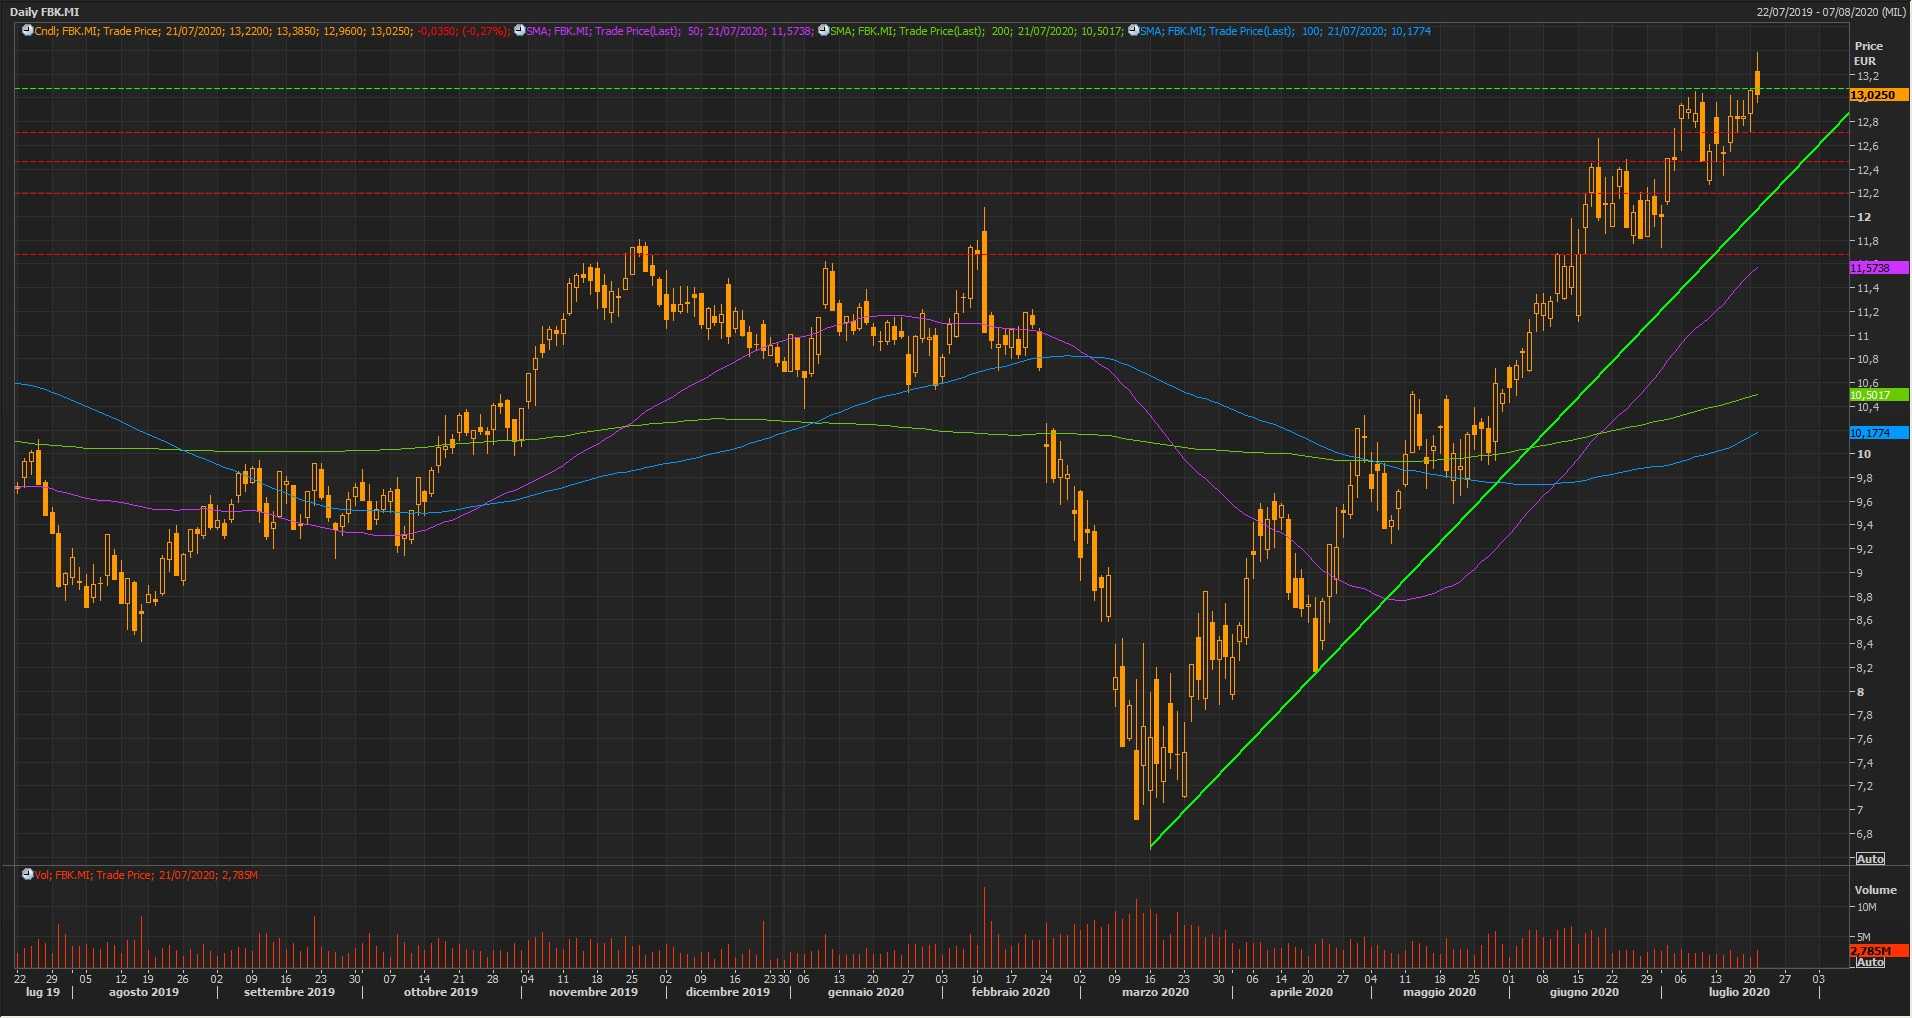Click the clock icon beside Vol legend
The image size is (1912, 1018).
pos(27,875)
